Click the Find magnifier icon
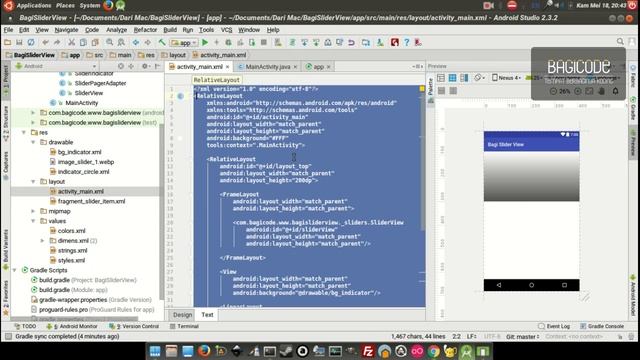This screenshot has width=640, height=360. (109, 42)
